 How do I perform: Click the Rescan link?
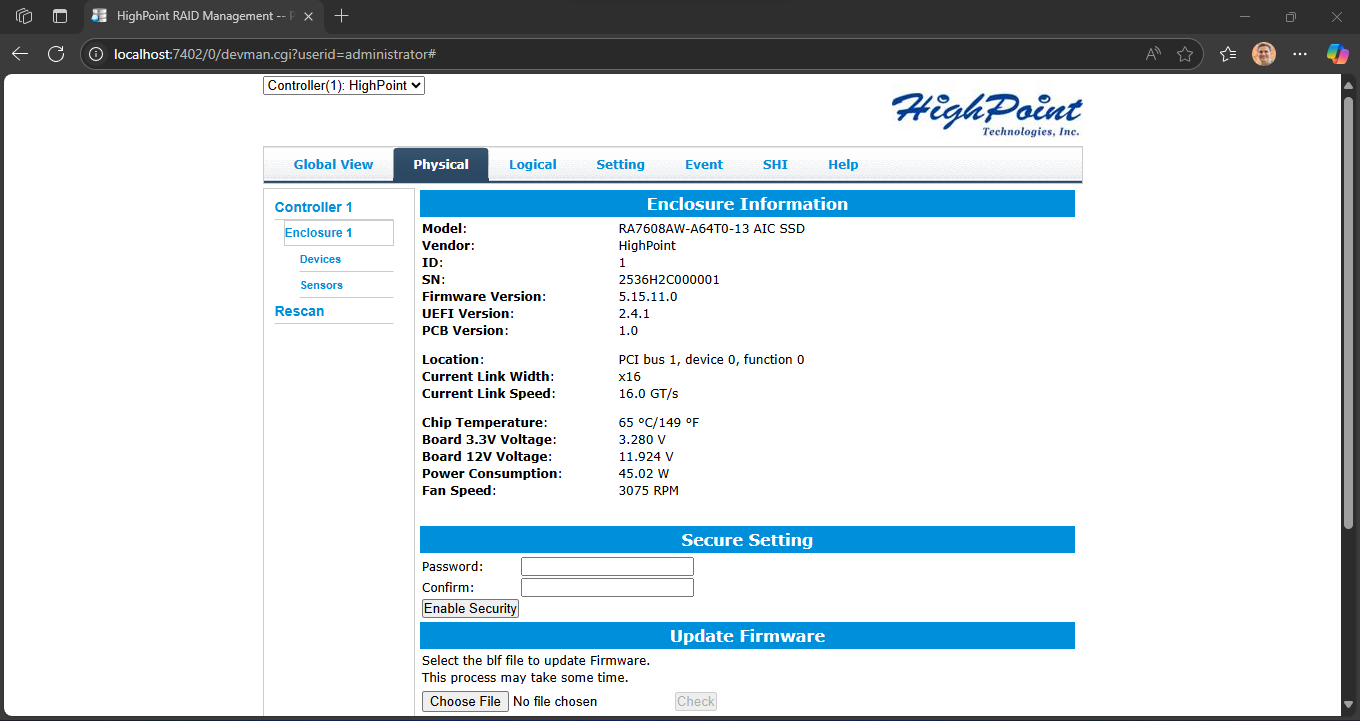click(x=299, y=311)
